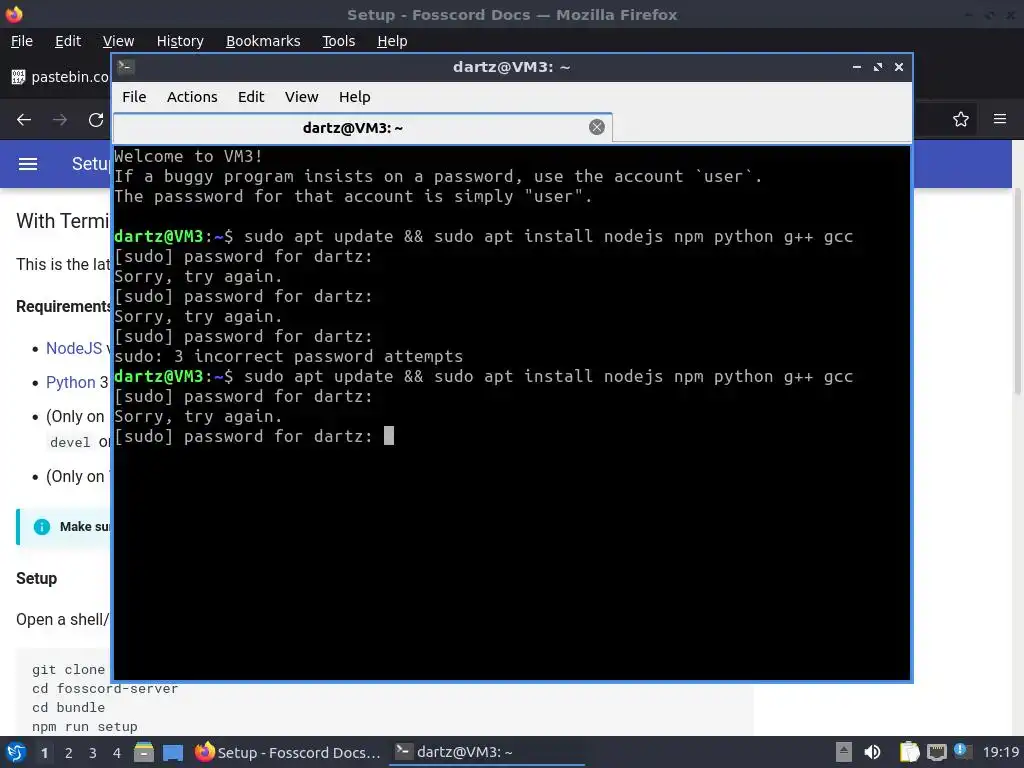Close the dartz@VM3 terminal tab
The width and height of the screenshot is (1024, 768).
coord(596,127)
